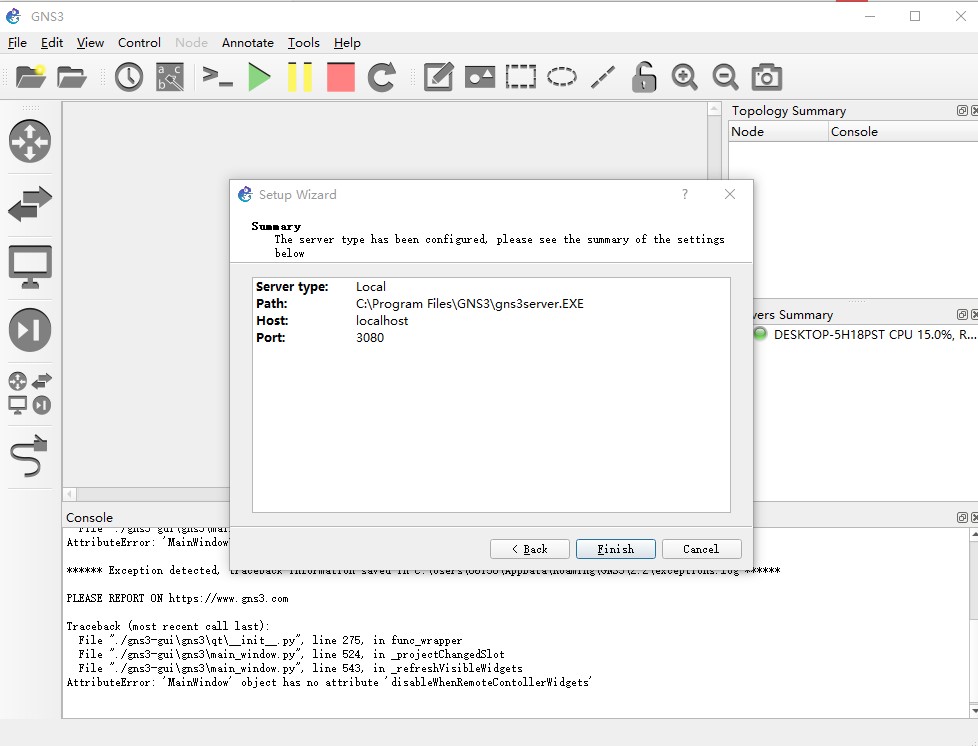Image resolution: width=978 pixels, height=746 pixels.
Task: Float the Topology Summary panel
Action: tap(962, 110)
